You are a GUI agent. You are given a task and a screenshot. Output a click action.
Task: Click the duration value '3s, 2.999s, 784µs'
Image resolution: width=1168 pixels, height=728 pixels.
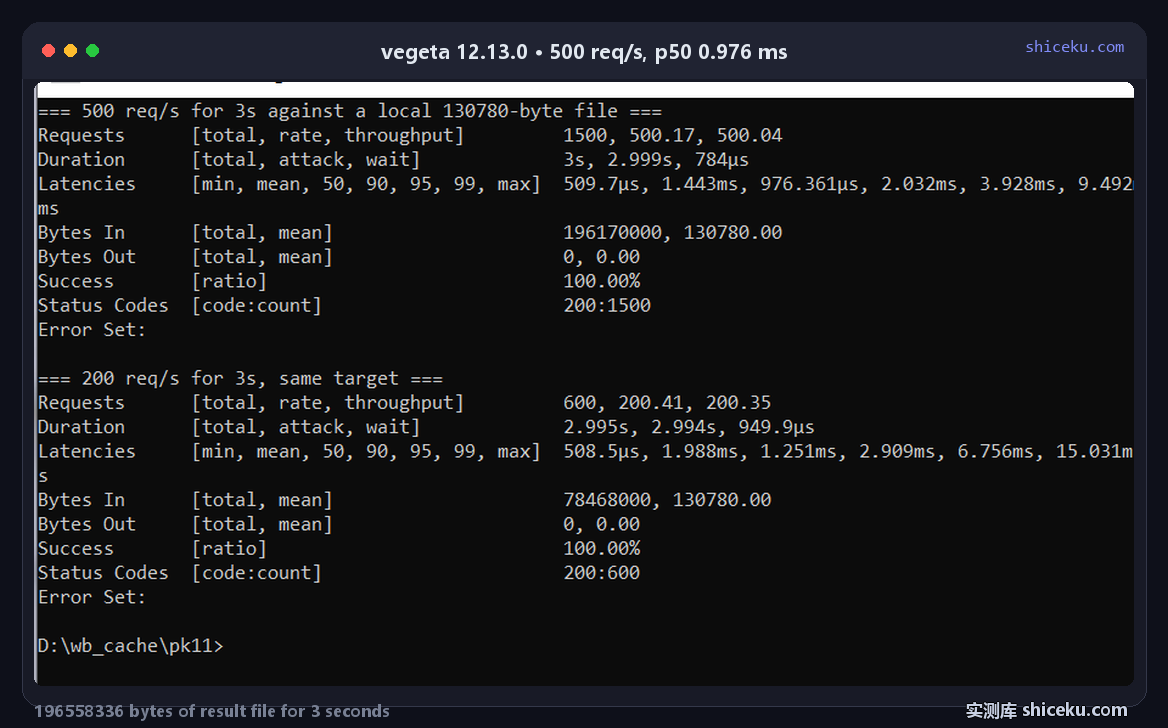point(656,160)
